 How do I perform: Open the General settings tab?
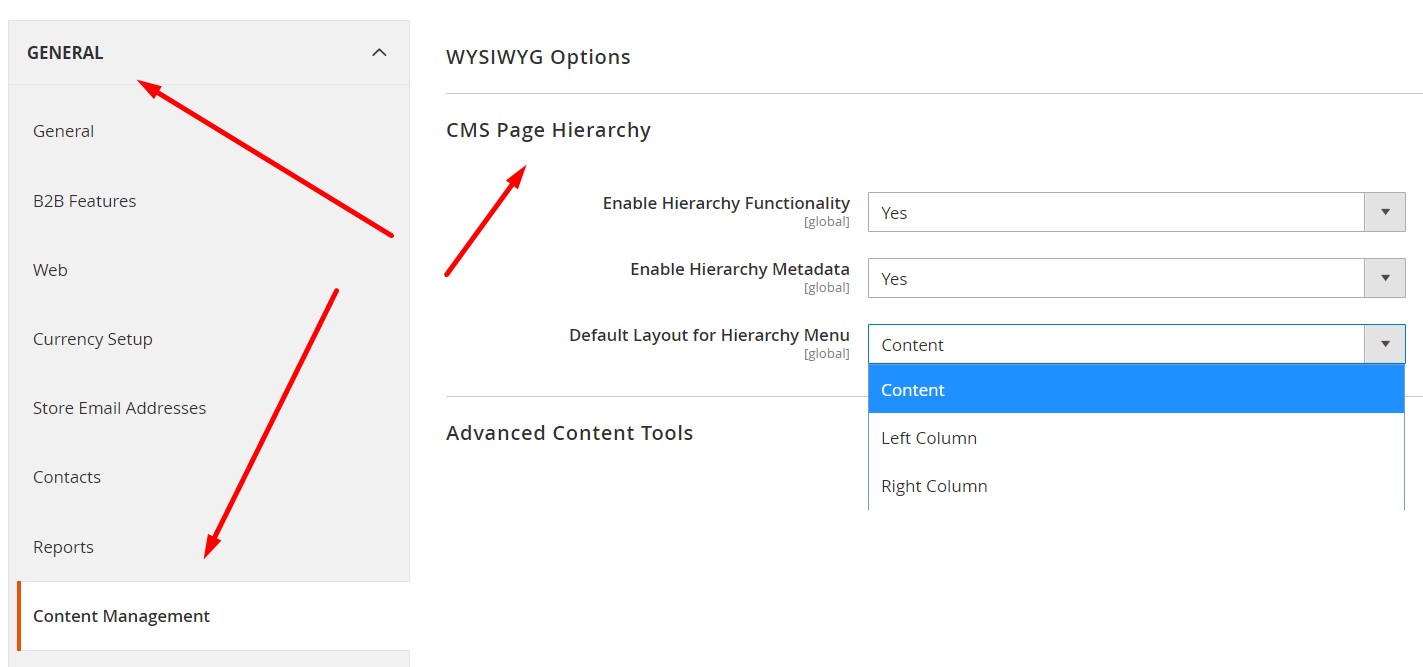[x=64, y=131]
